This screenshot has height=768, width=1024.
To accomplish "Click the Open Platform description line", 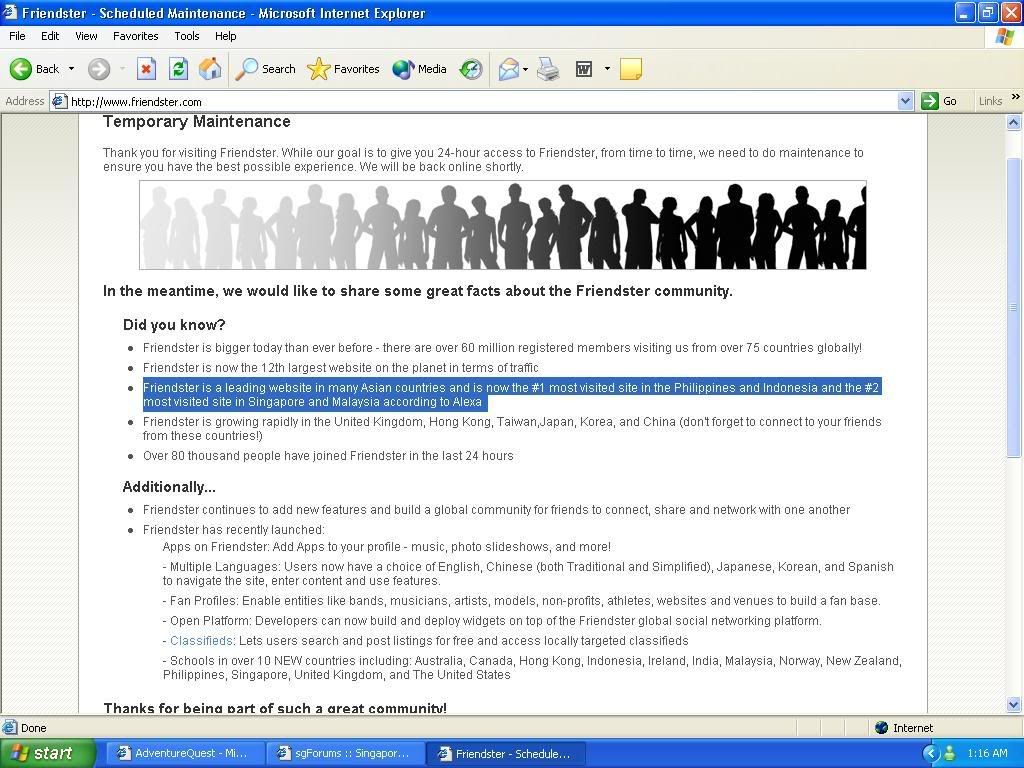I will pyautogui.click(x=492, y=620).
